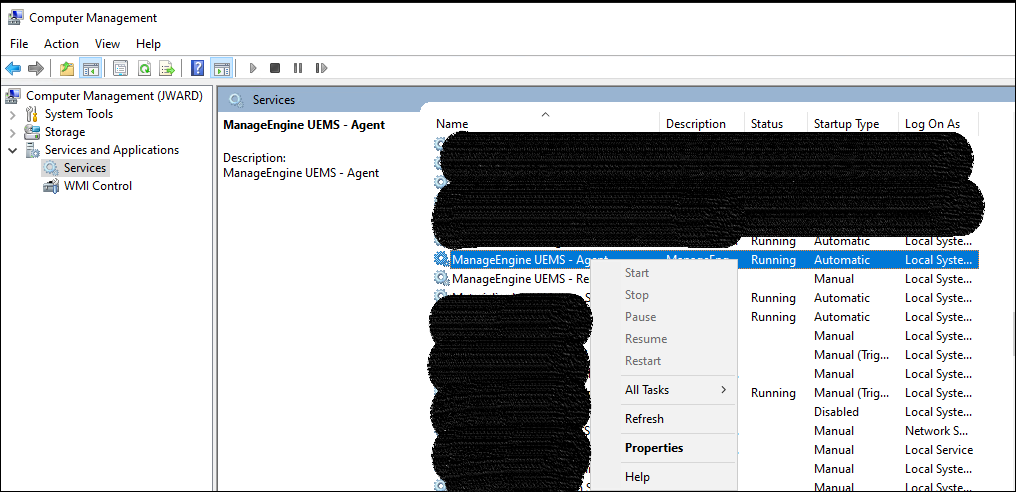Click Automatic startup type of highlighted Agent row

[x=842, y=260]
